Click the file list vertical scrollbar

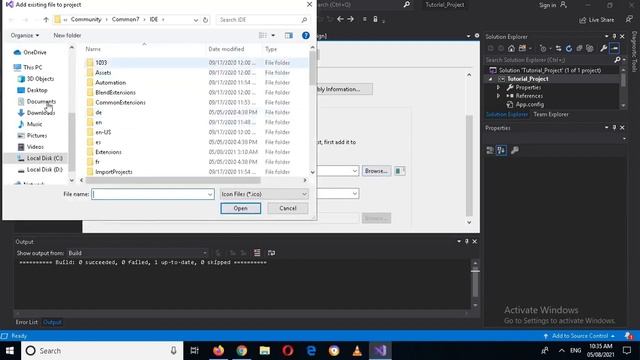tap(312, 69)
